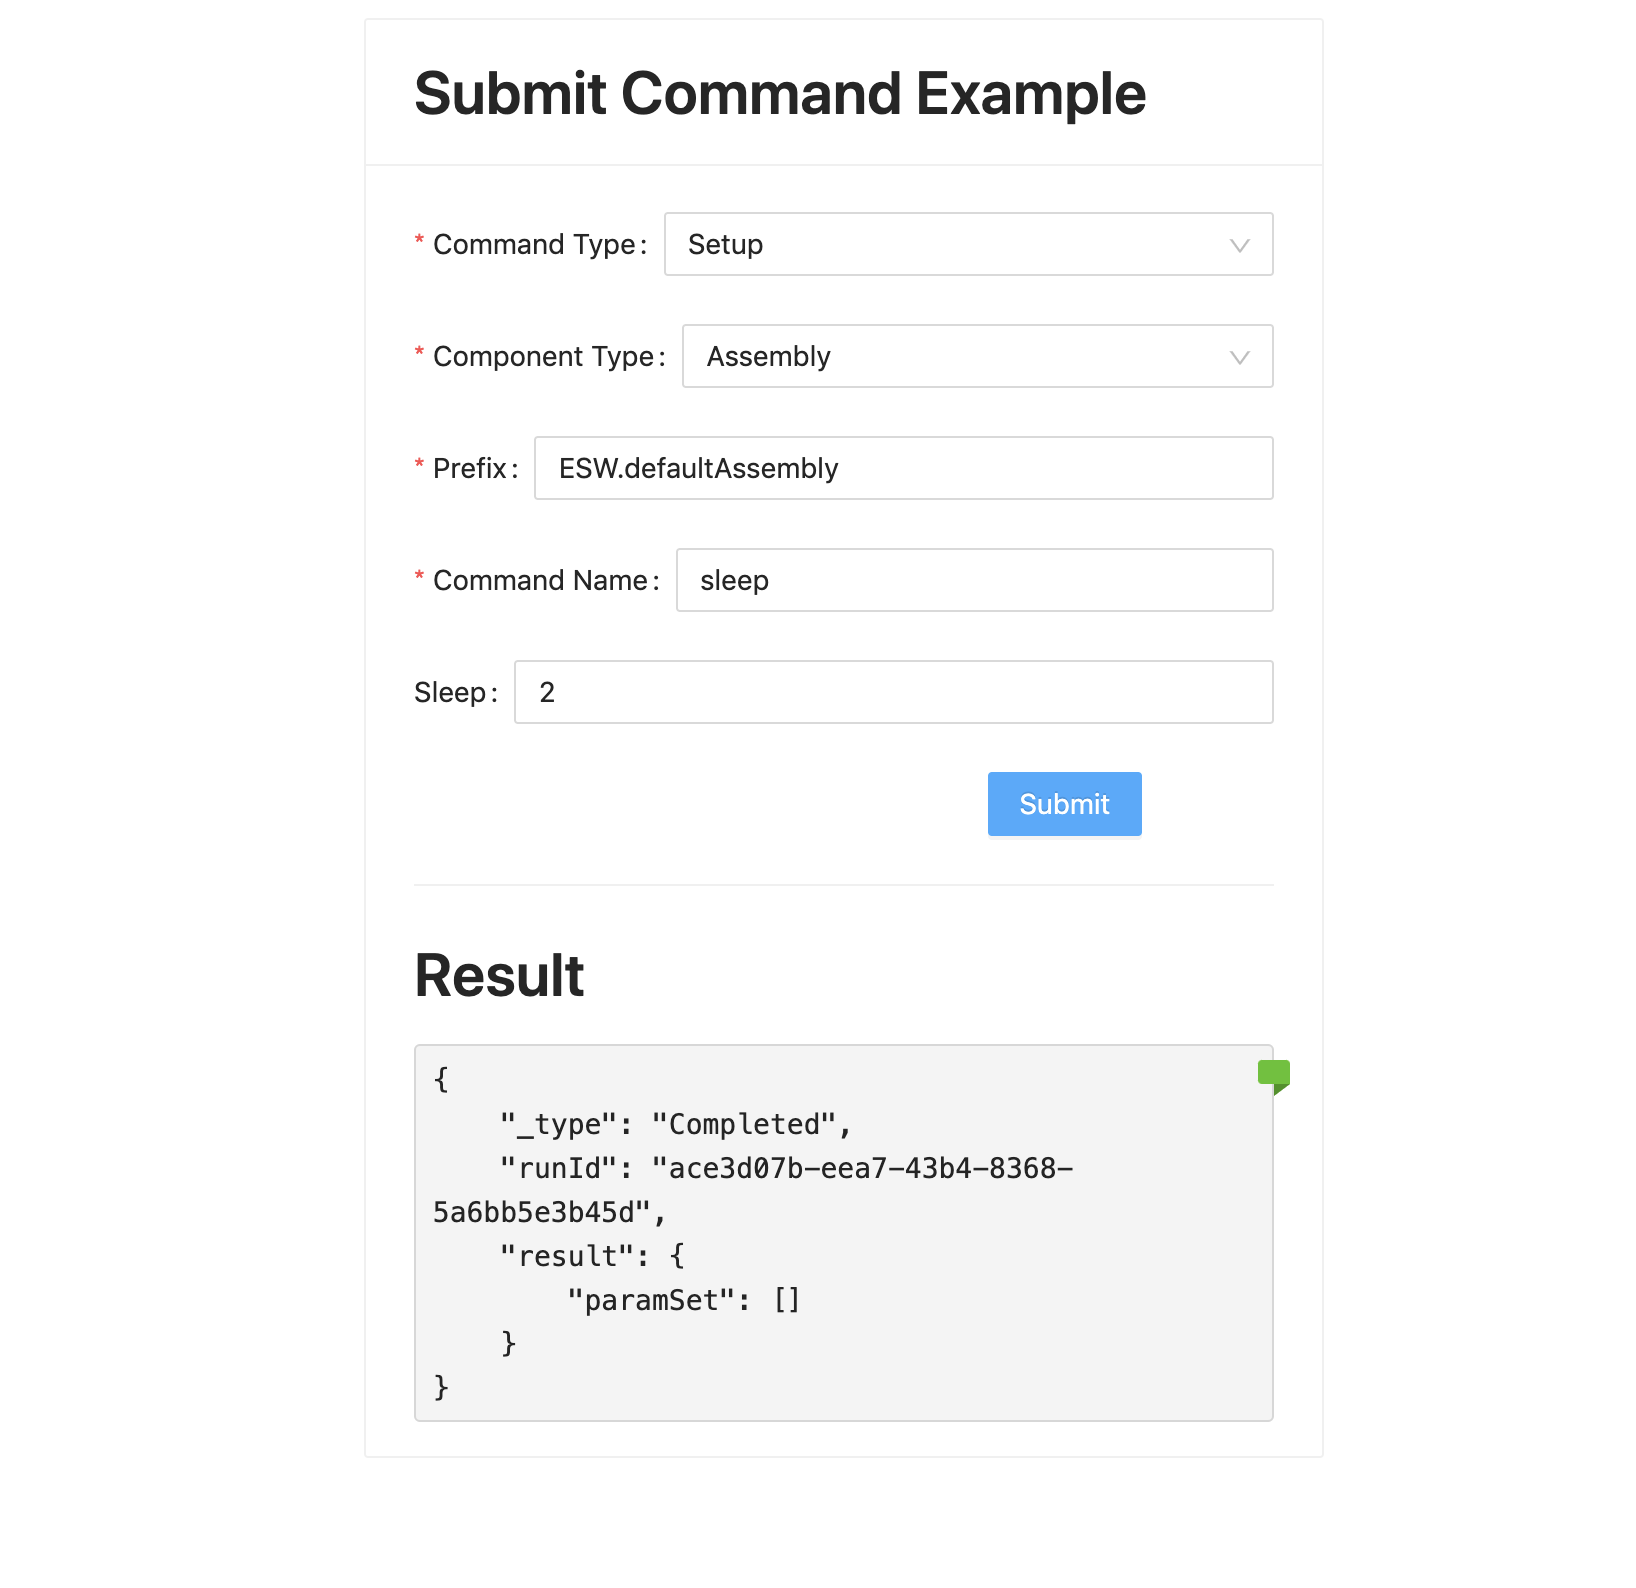The height and width of the screenshot is (1588, 1636).
Task: Focus the Prefix field with ESW.defaultAssembly
Action: (x=903, y=468)
